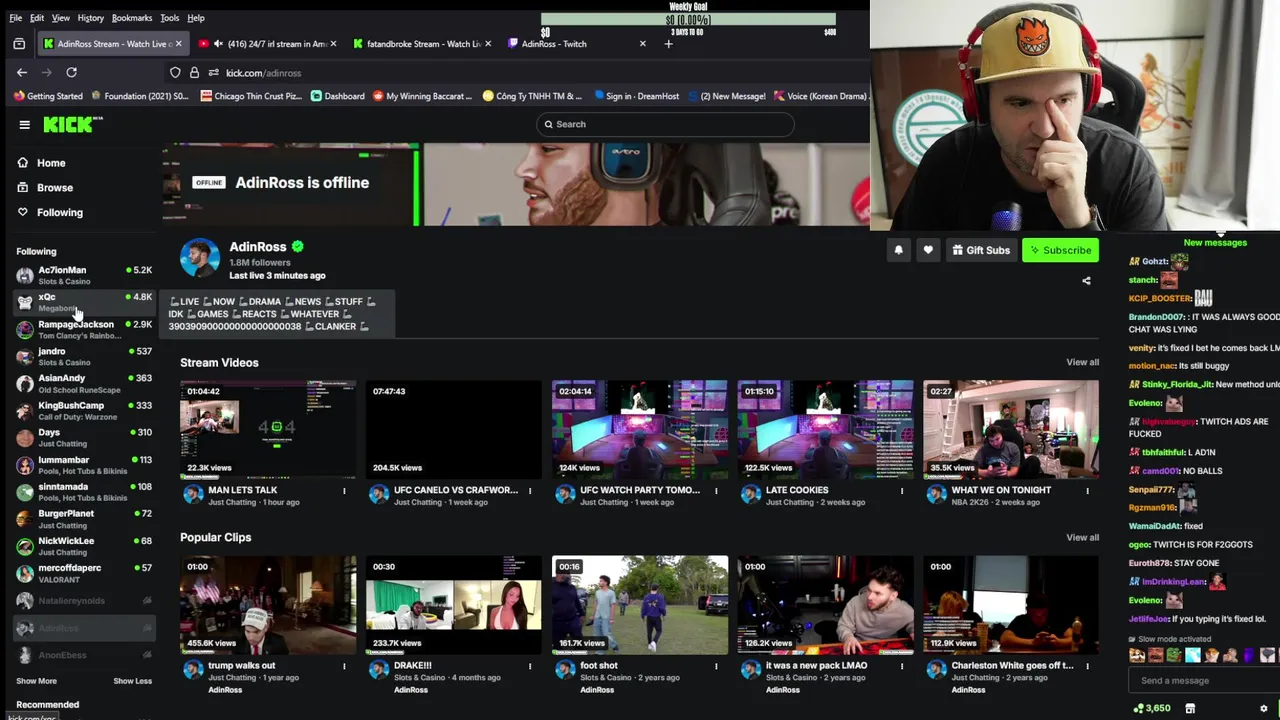Image resolution: width=1280 pixels, height=720 pixels.
Task: Click the share icon under Subscribe
Action: pos(1086,281)
